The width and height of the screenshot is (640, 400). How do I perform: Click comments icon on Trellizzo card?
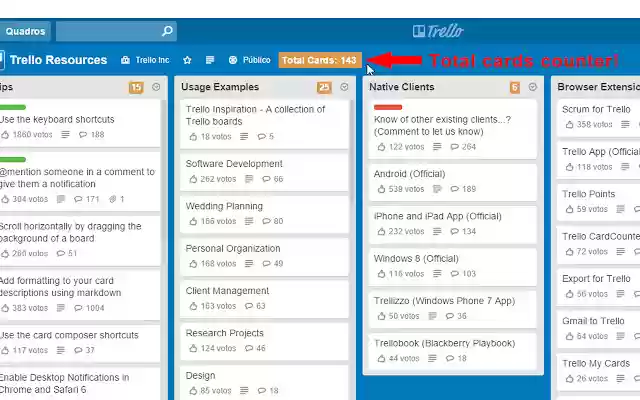(x=450, y=316)
